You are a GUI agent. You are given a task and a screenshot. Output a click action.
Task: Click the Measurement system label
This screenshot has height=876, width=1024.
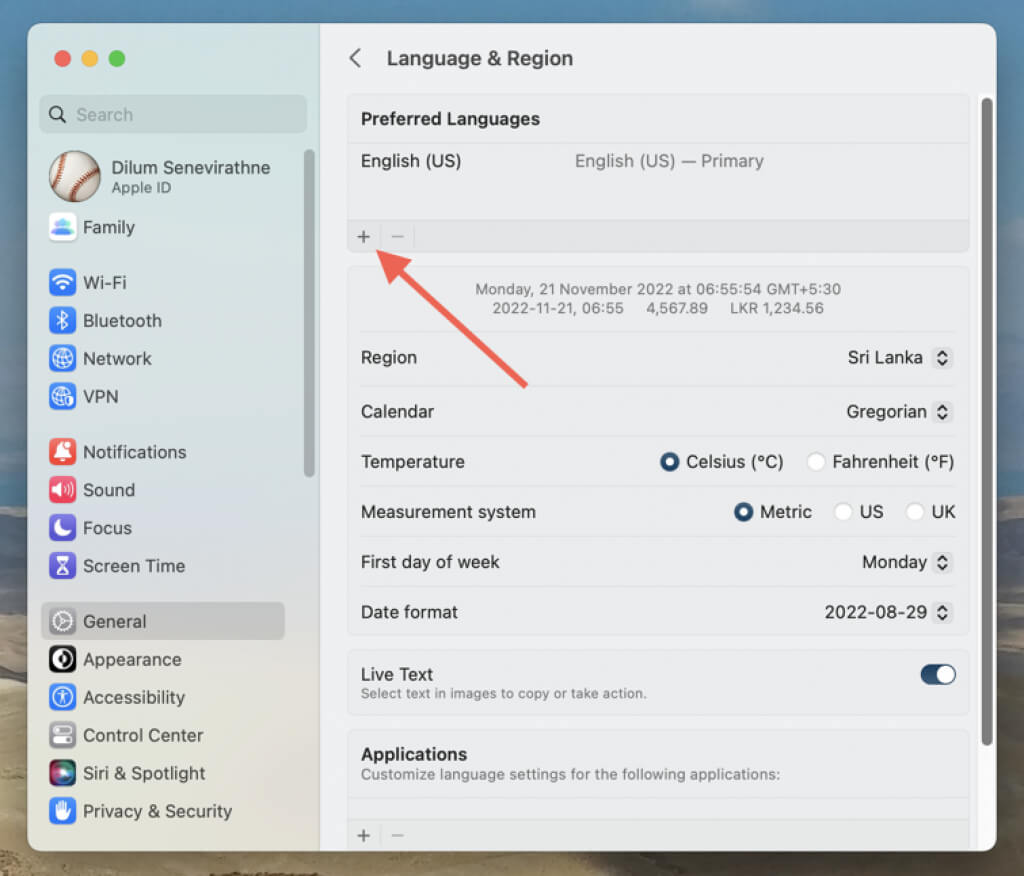click(448, 512)
